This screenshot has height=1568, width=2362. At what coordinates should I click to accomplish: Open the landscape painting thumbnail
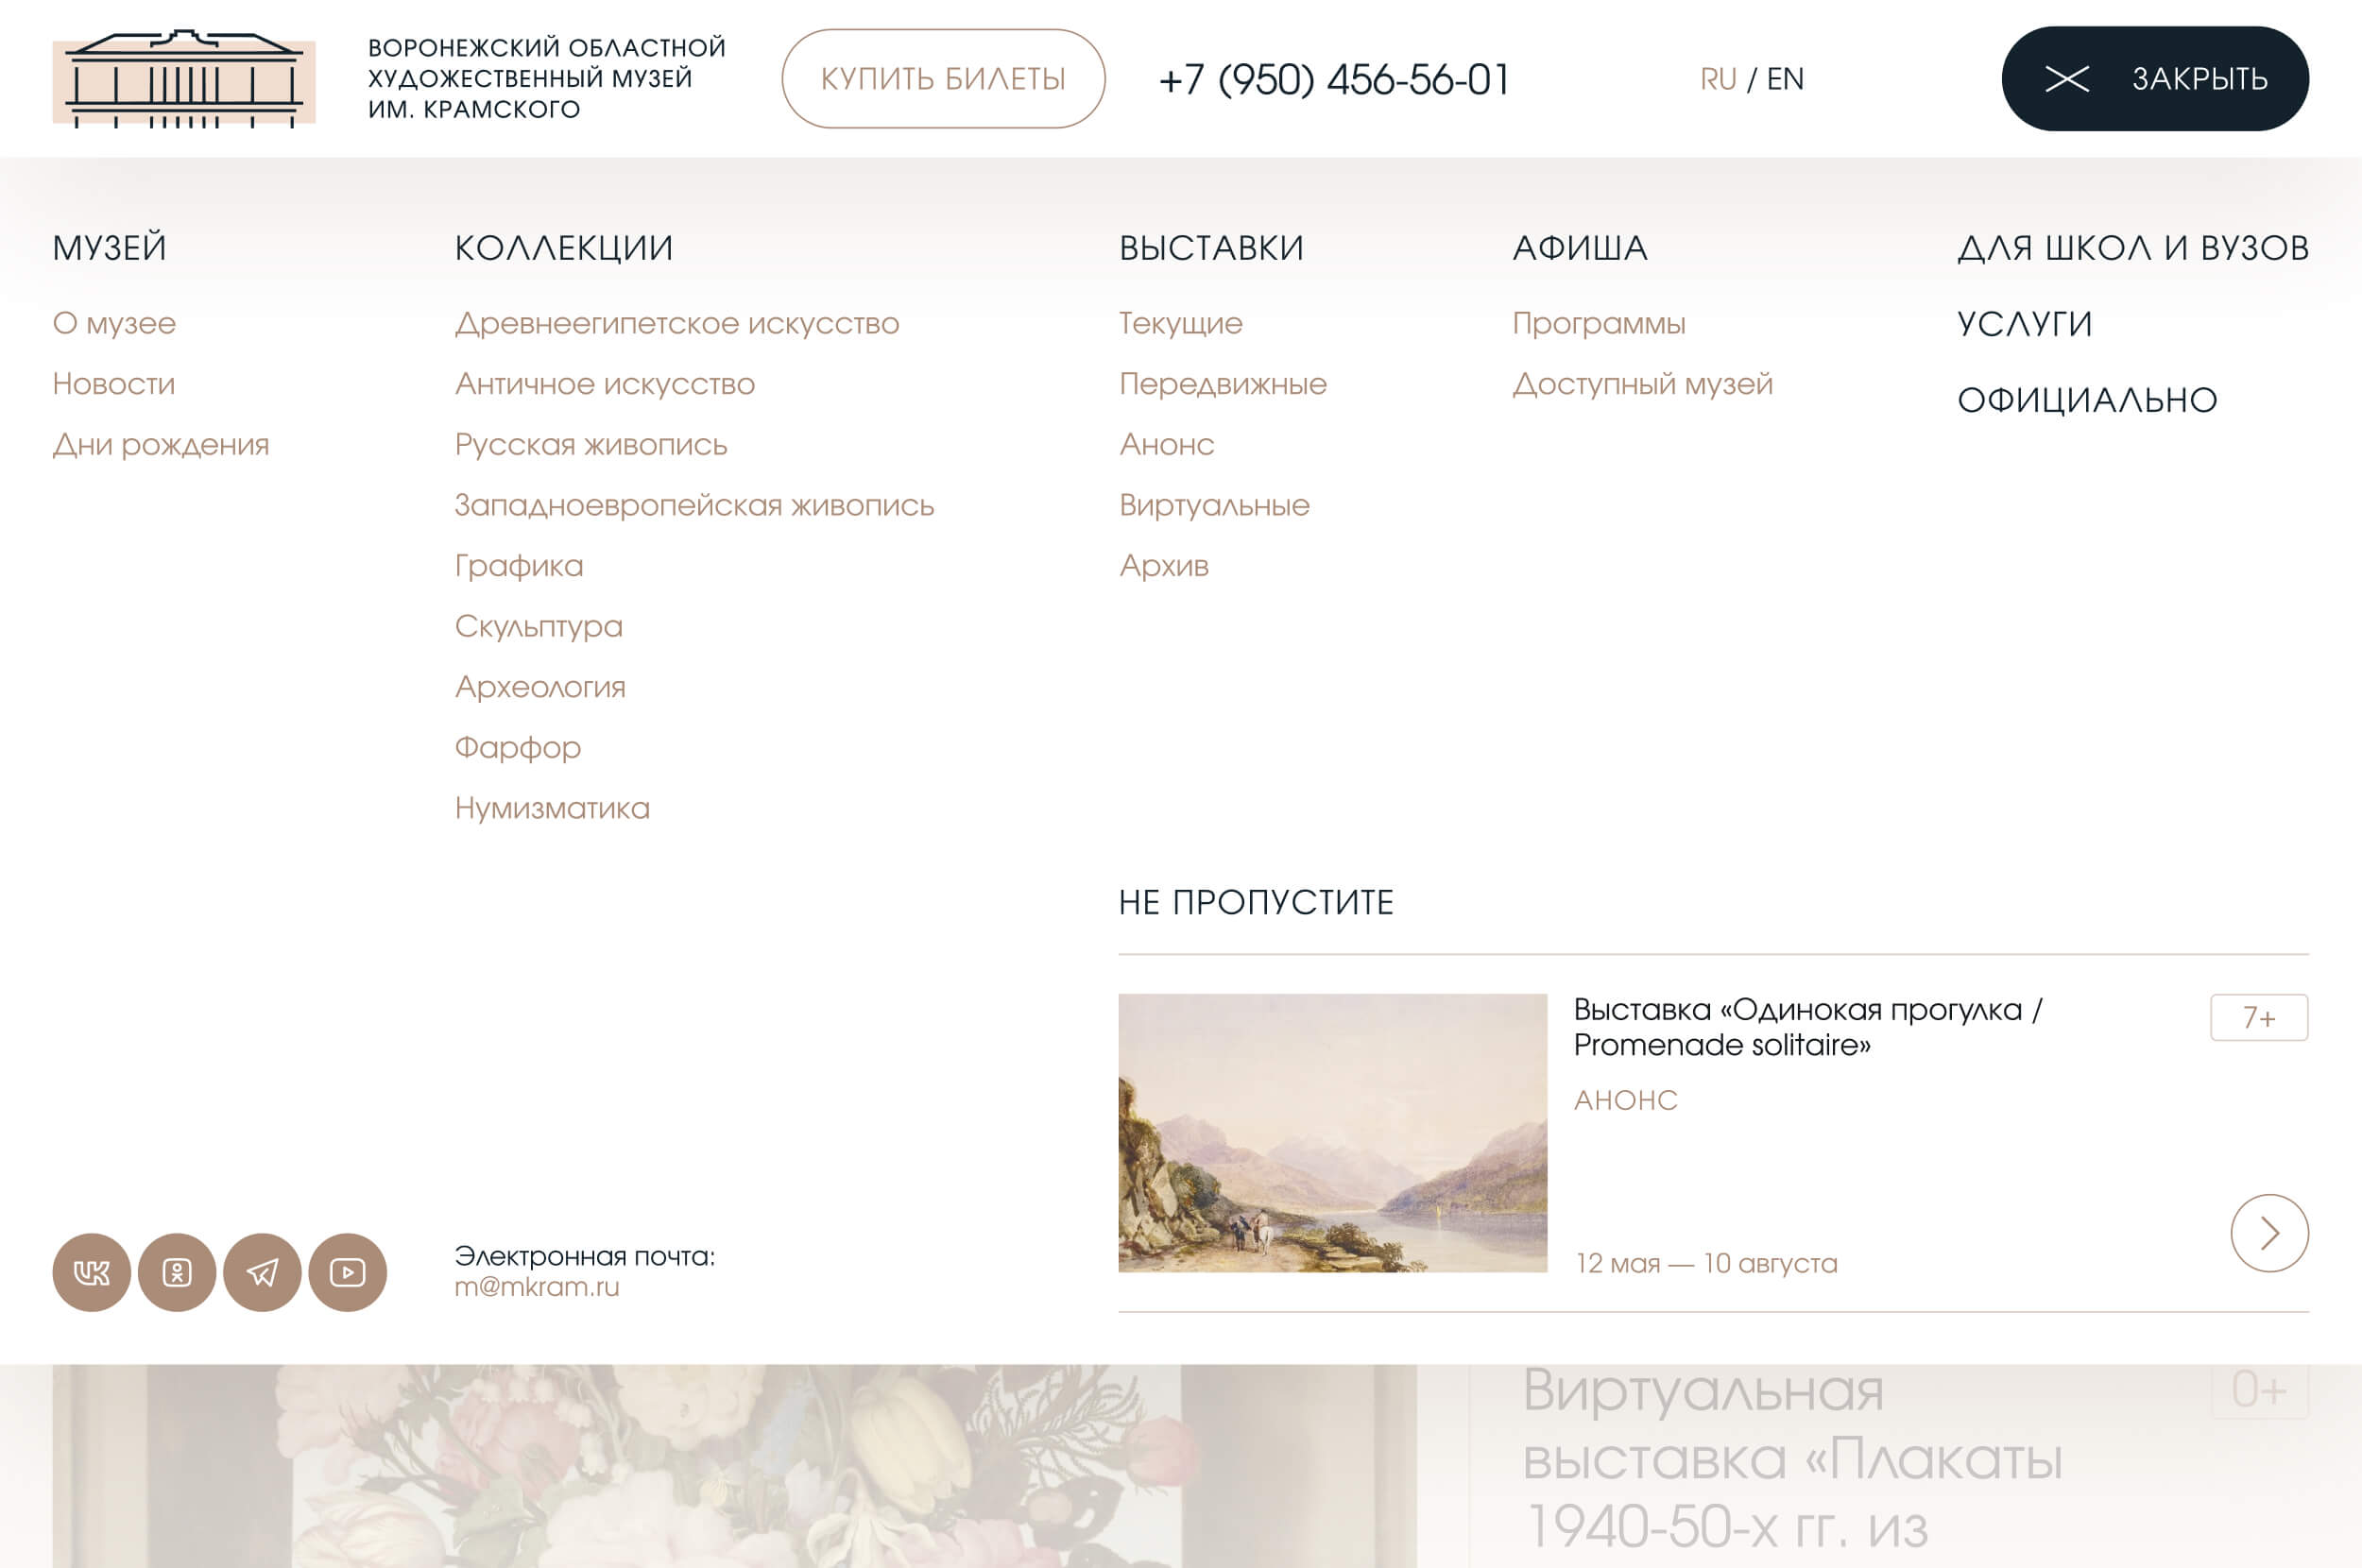tap(1332, 1132)
